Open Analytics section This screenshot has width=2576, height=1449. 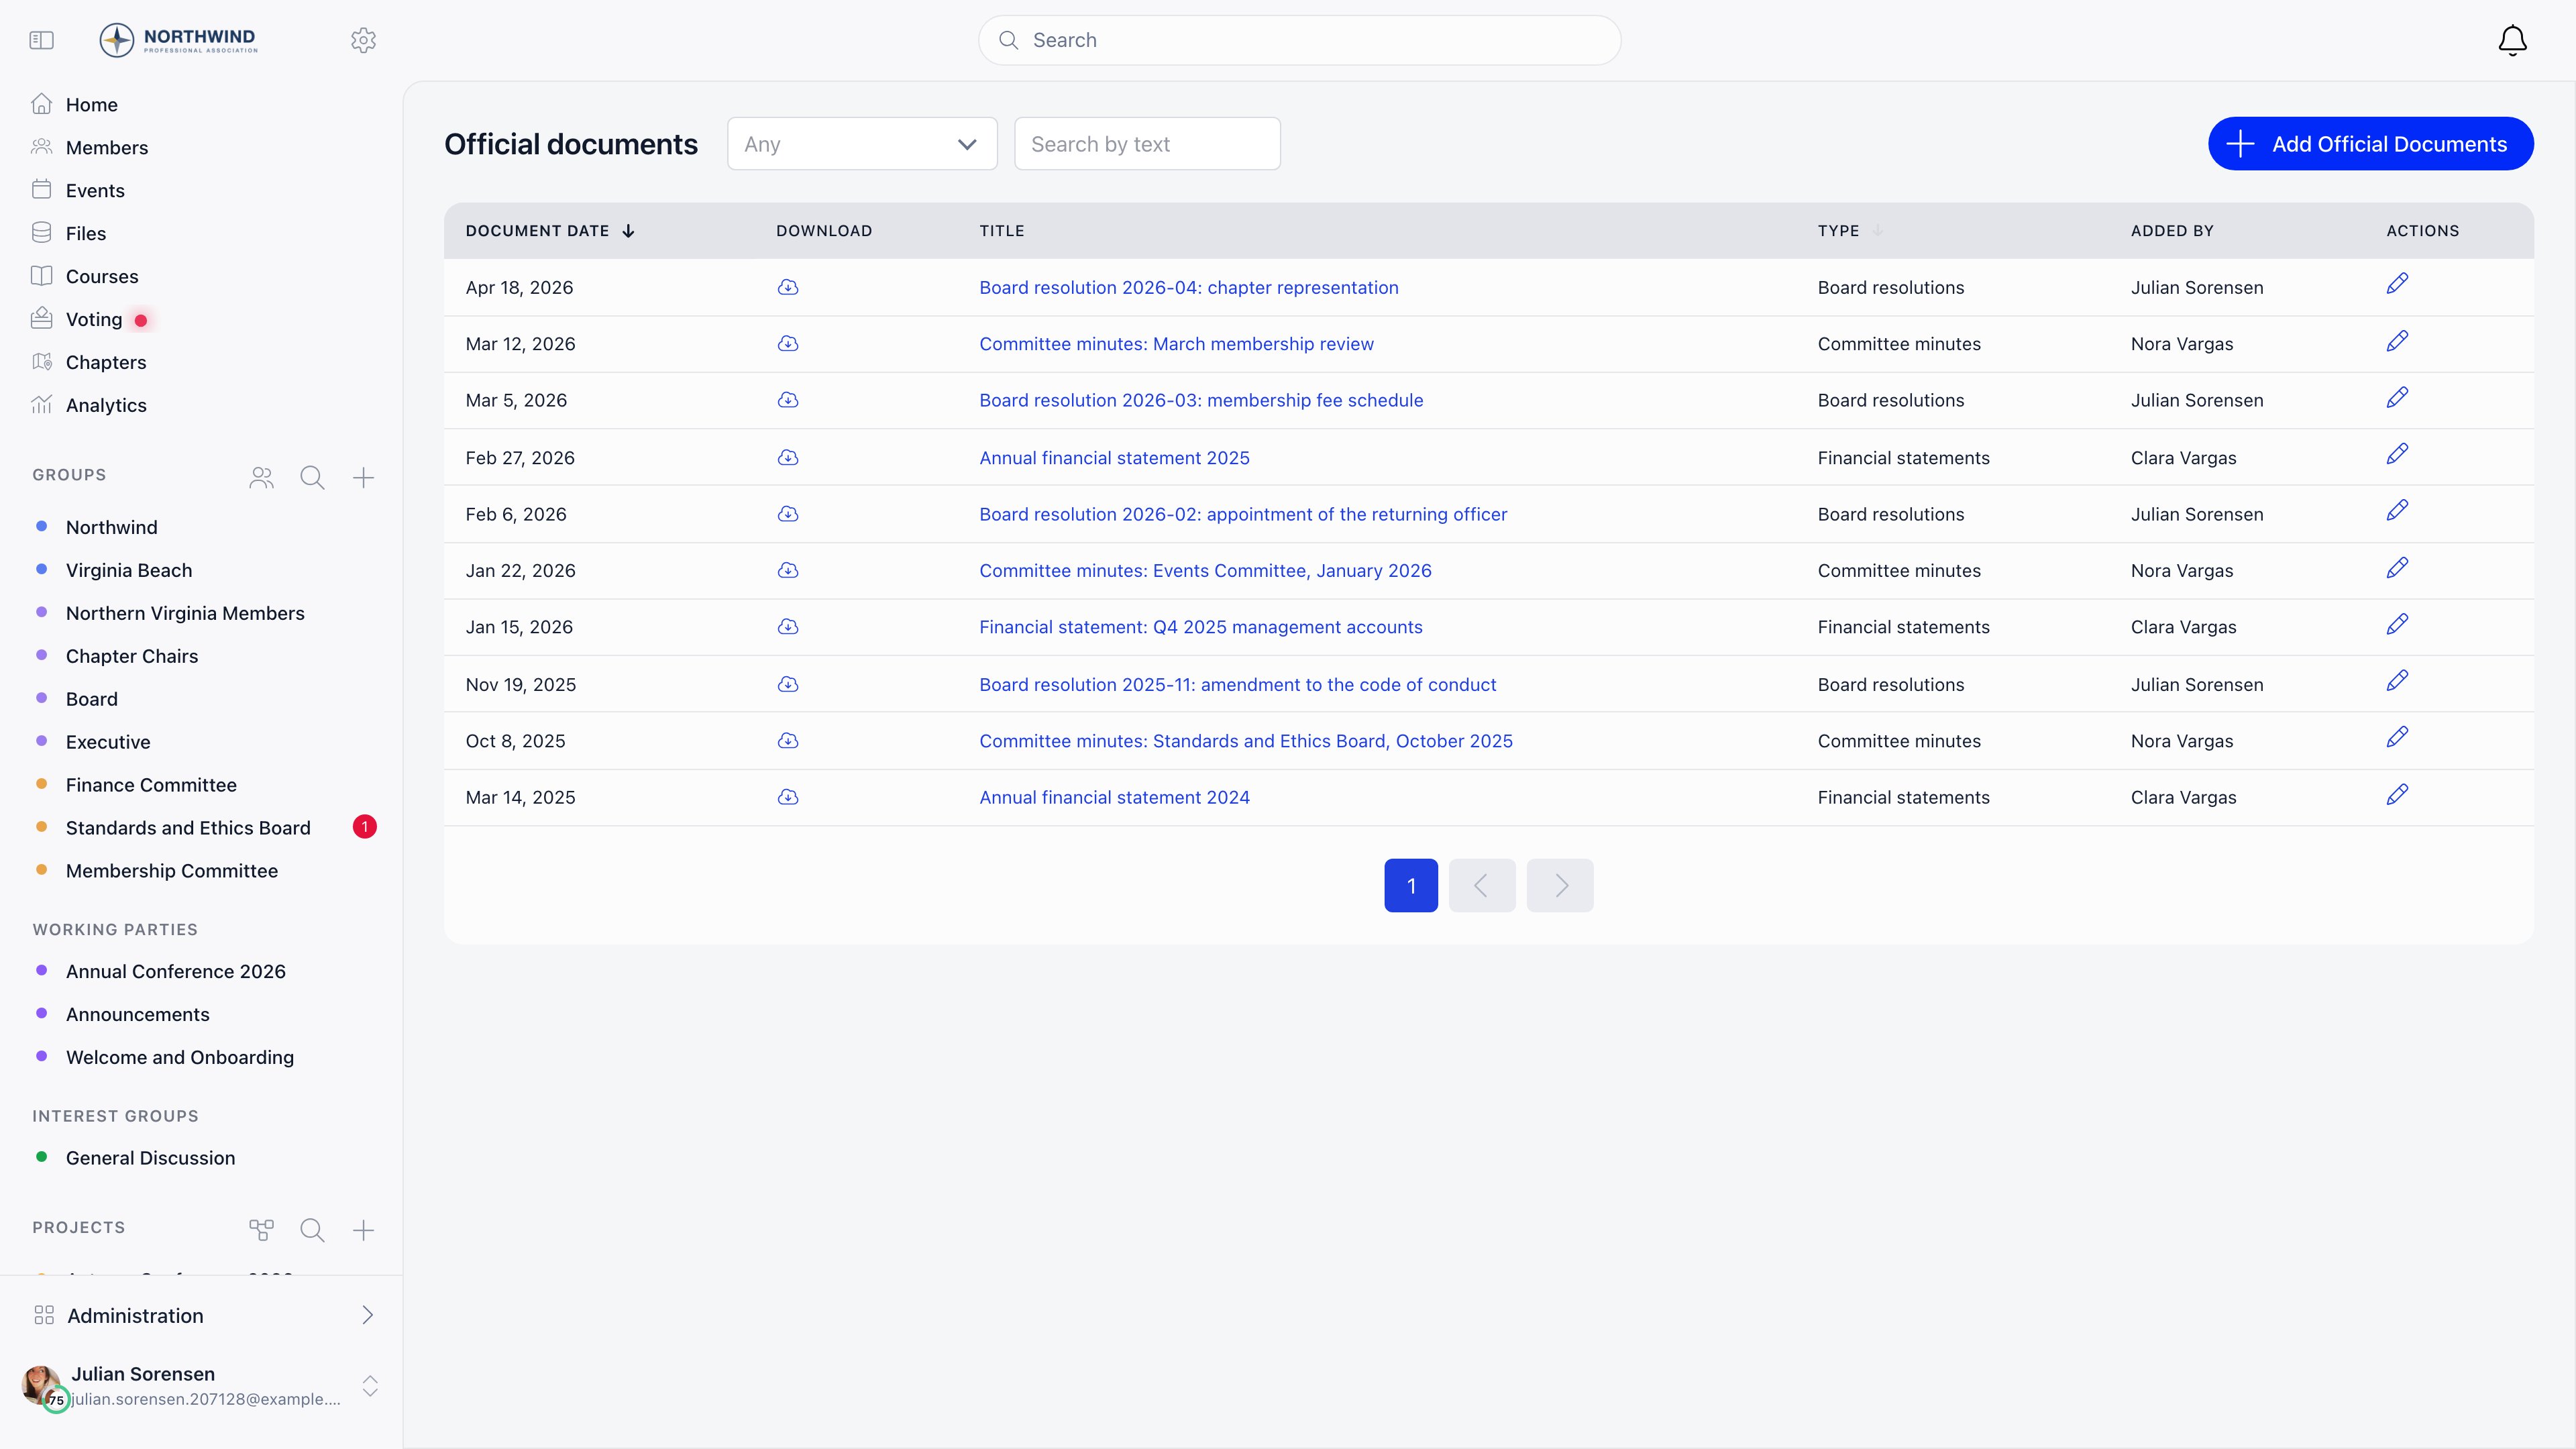(x=106, y=406)
